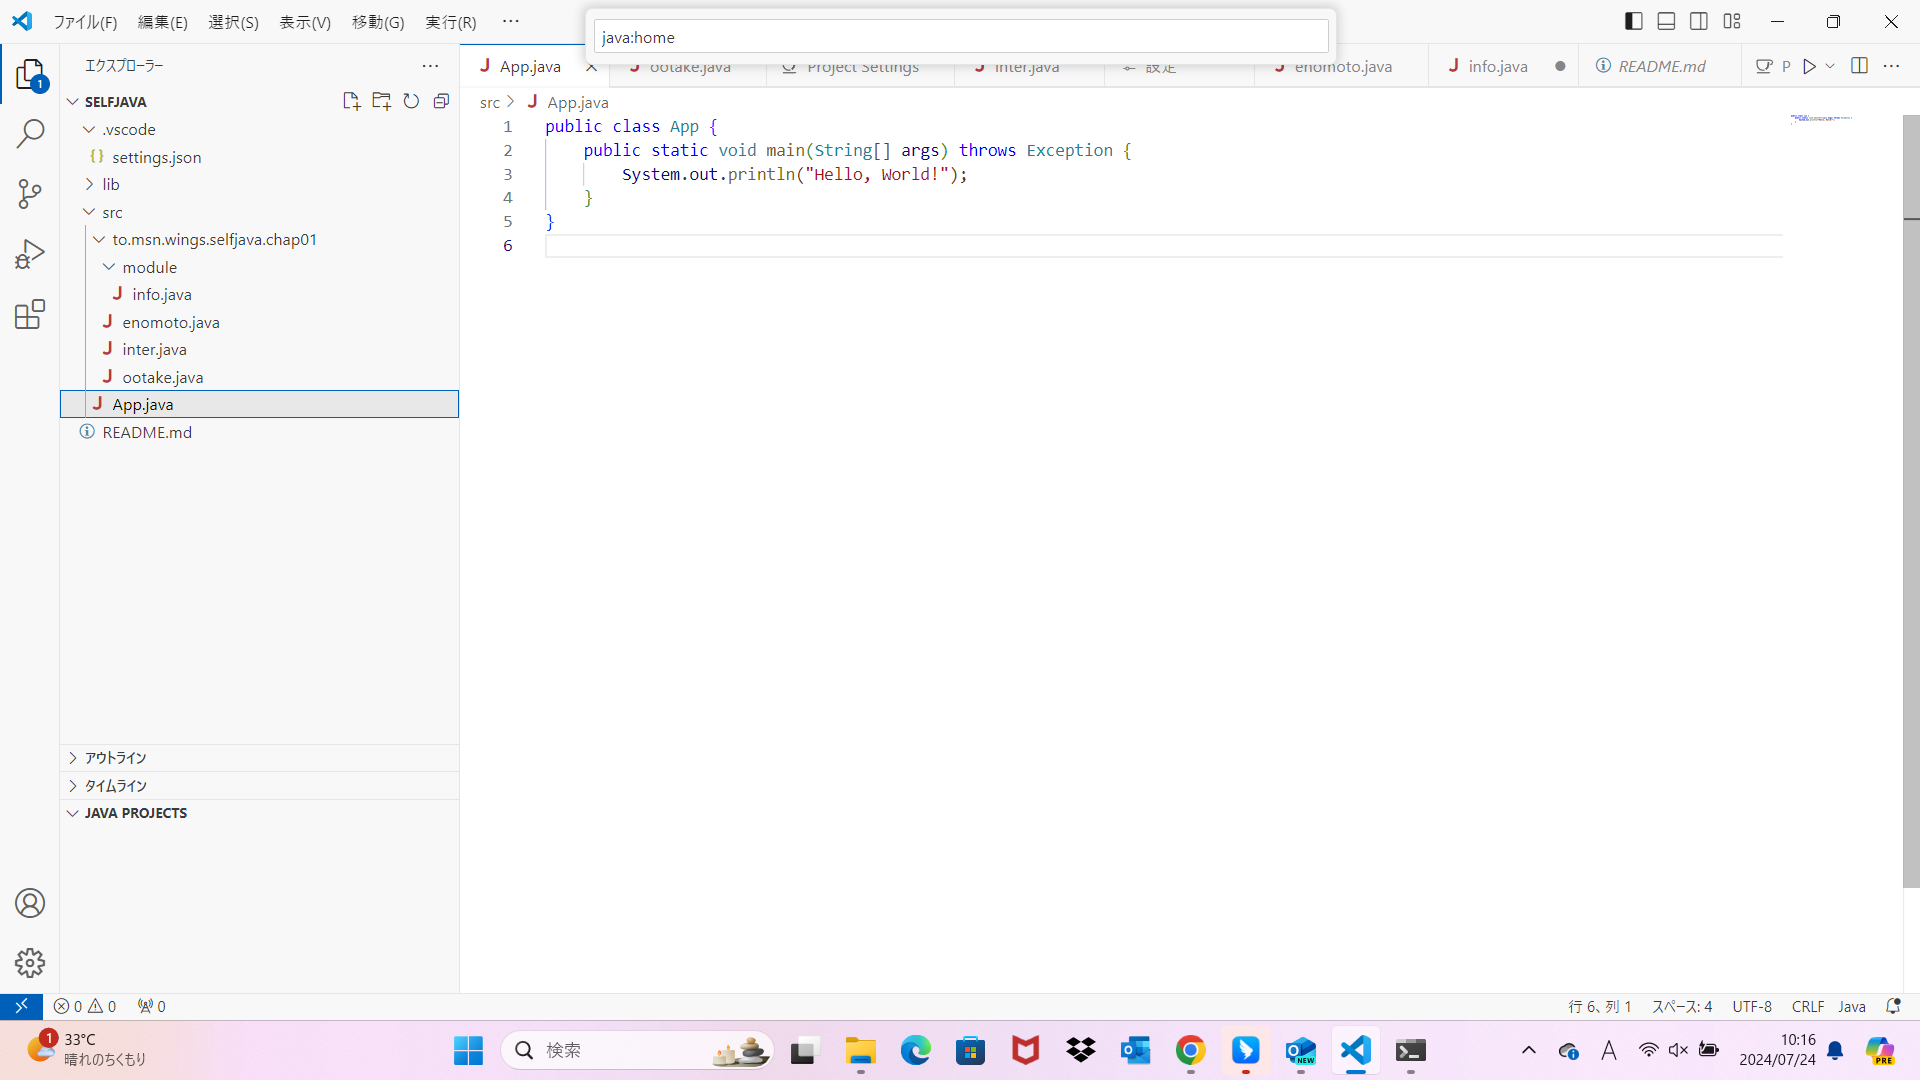Switch to the info.java tab

click(1497, 66)
